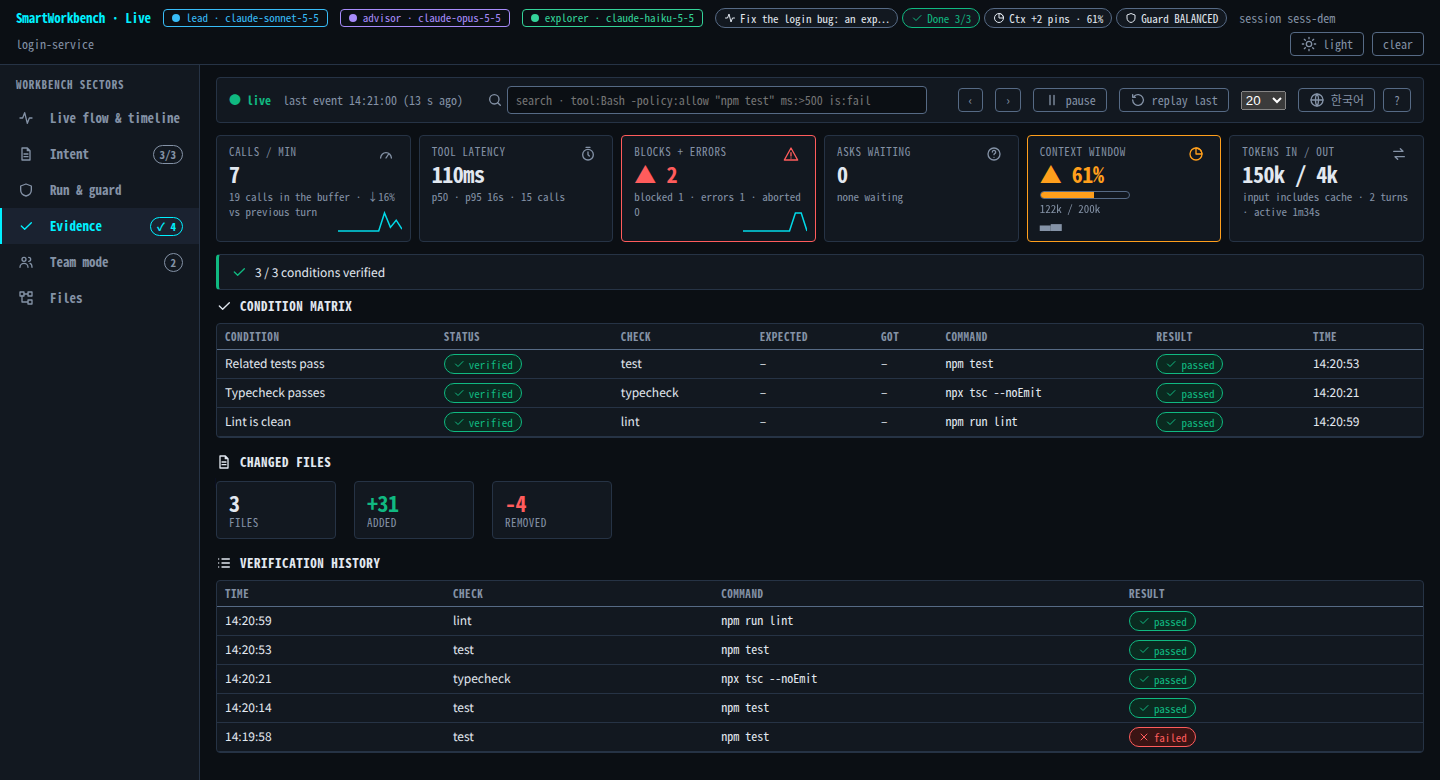This screenshot has height=780, width=1440.
Task: Click the clear button
Action: tap(1397, 44)
